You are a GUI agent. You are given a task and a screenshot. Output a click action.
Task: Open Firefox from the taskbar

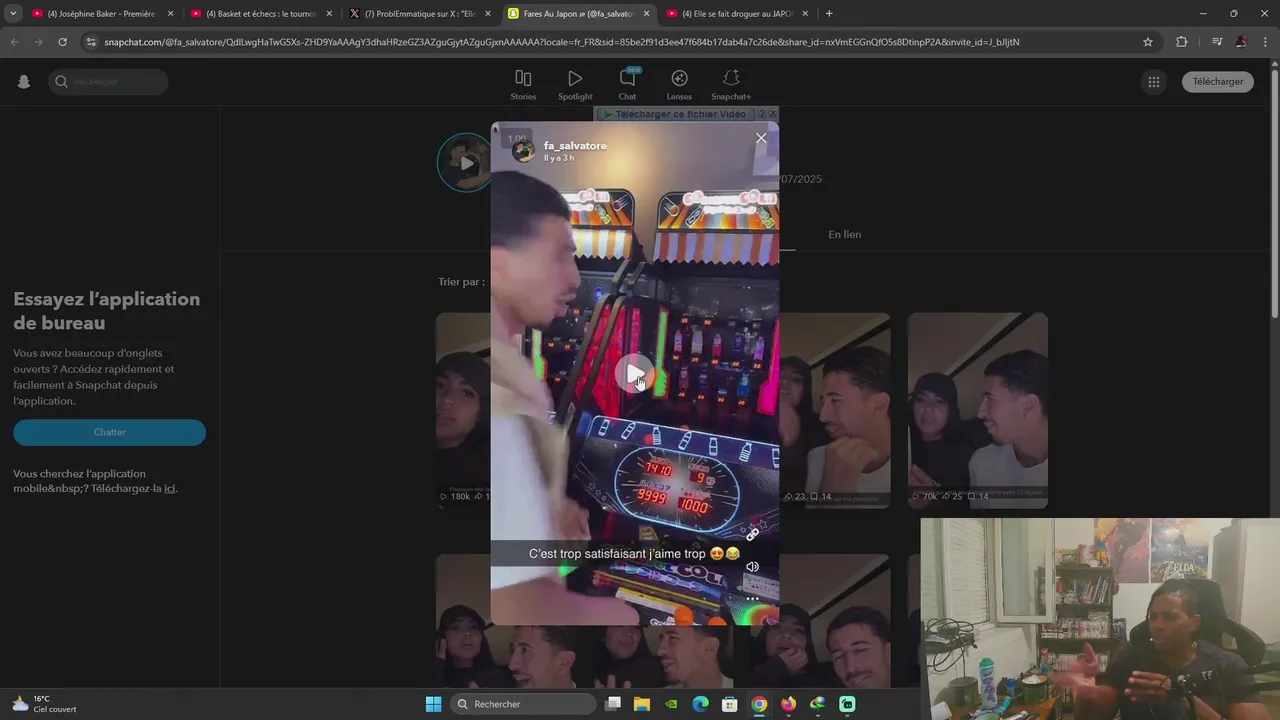[788, 704]
